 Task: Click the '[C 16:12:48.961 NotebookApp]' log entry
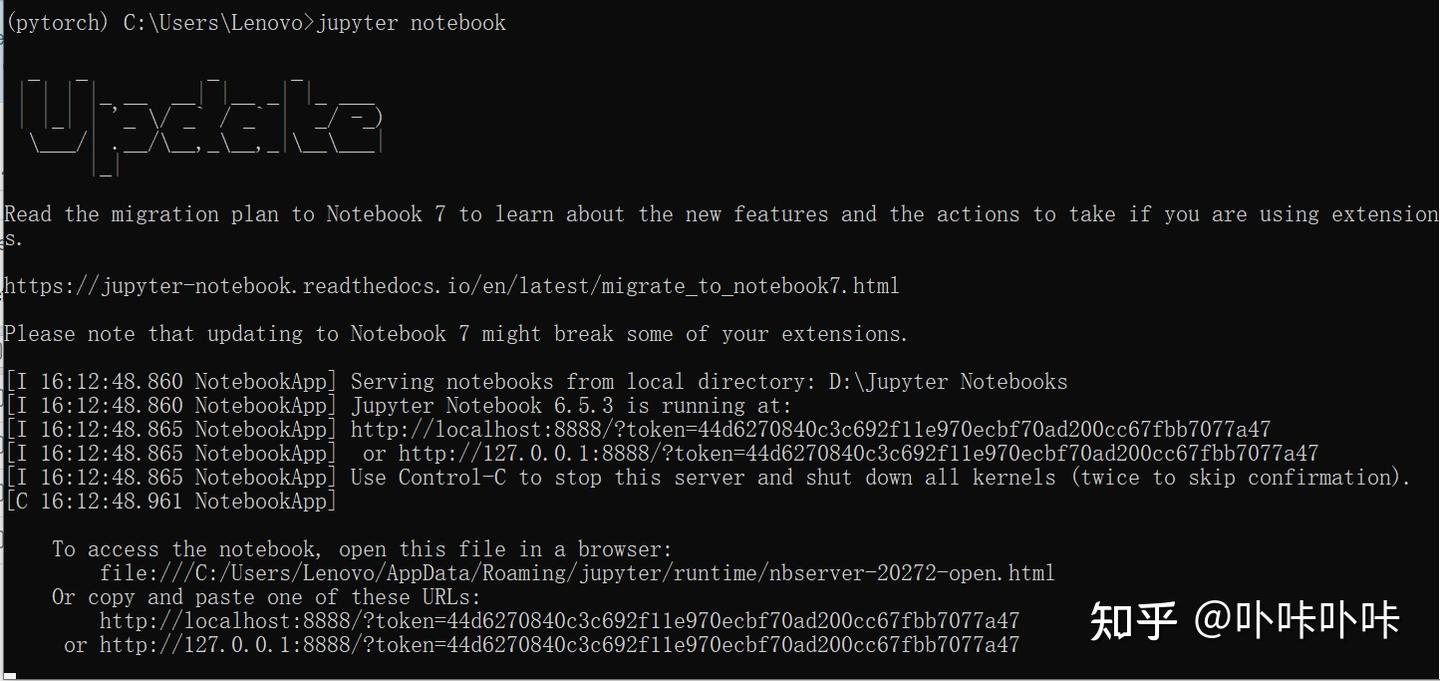[x=171, y=502]
